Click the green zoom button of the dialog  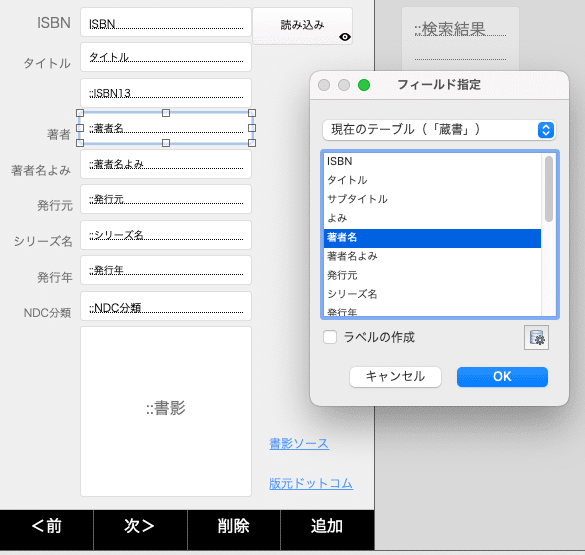click(364, 85)
